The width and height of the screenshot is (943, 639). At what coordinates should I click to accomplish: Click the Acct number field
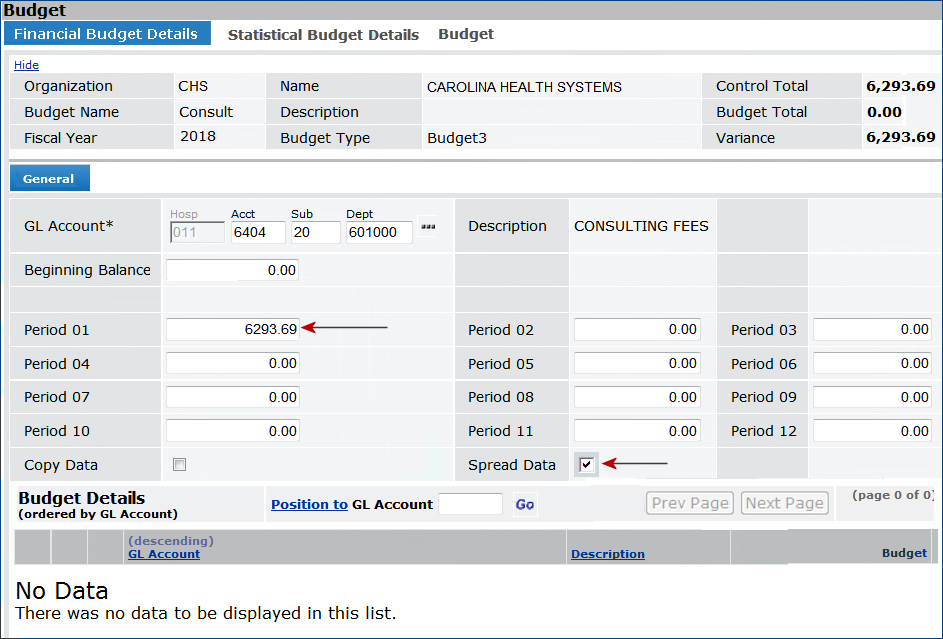tap(256, 233)
